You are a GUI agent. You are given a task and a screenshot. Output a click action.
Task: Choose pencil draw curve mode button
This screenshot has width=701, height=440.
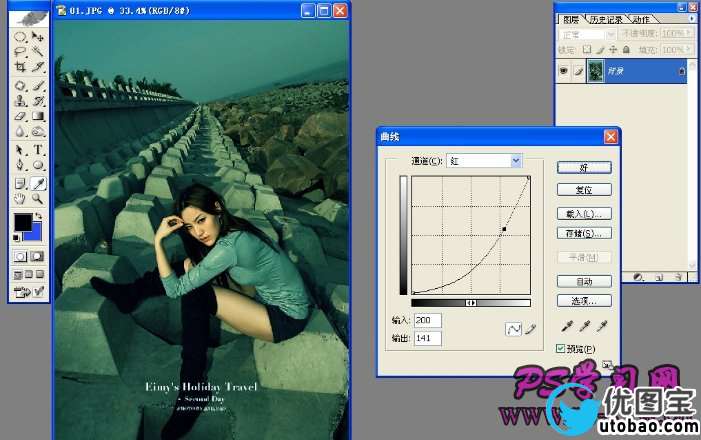[530, 330]
